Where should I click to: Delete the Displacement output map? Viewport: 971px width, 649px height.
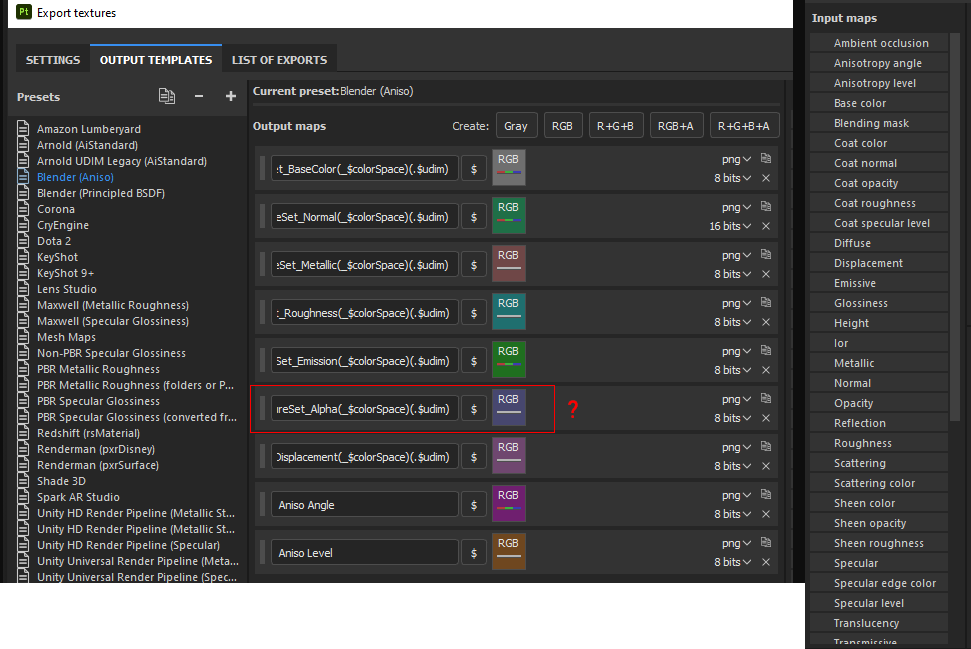pos(766,466)
